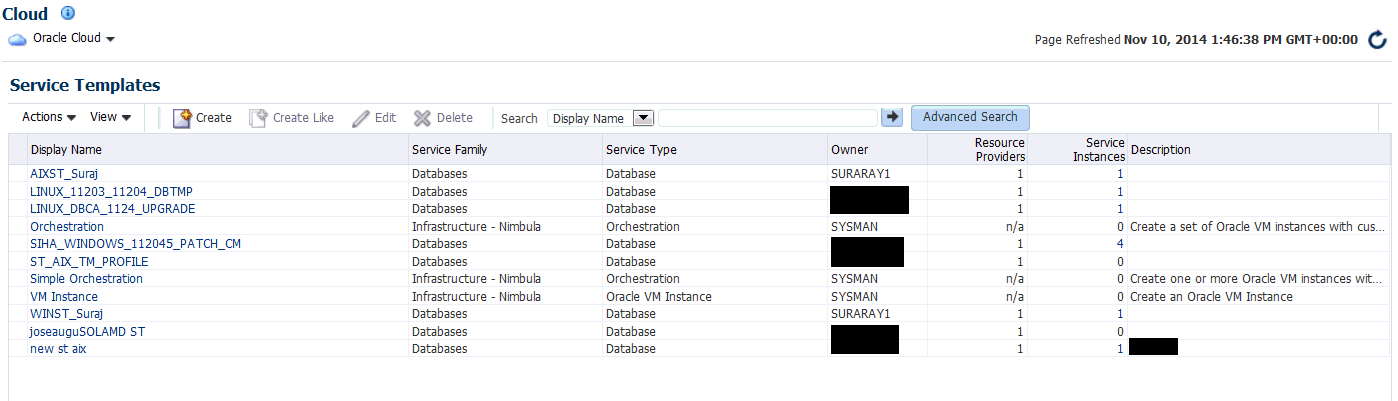Click the Create button
This screenshot has width=1398, height=401.
(x=202, y=118)
